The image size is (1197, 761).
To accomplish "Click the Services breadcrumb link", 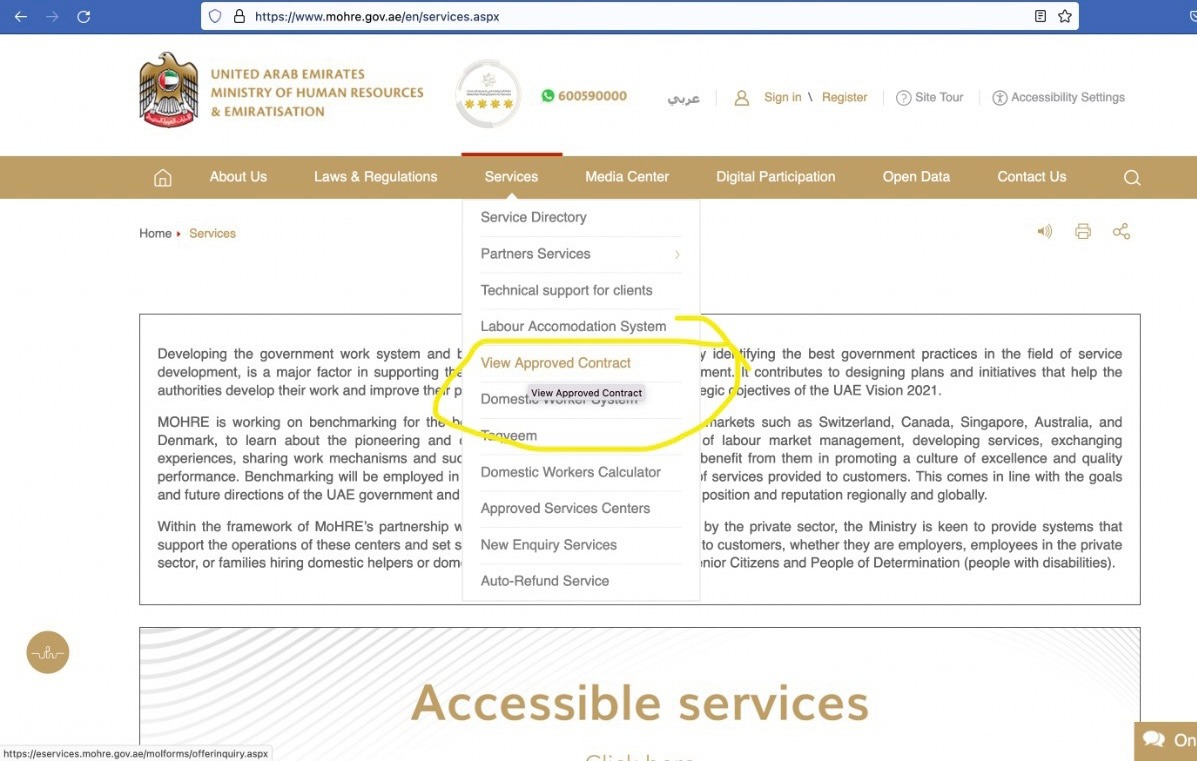I will (x=212, y=233).
